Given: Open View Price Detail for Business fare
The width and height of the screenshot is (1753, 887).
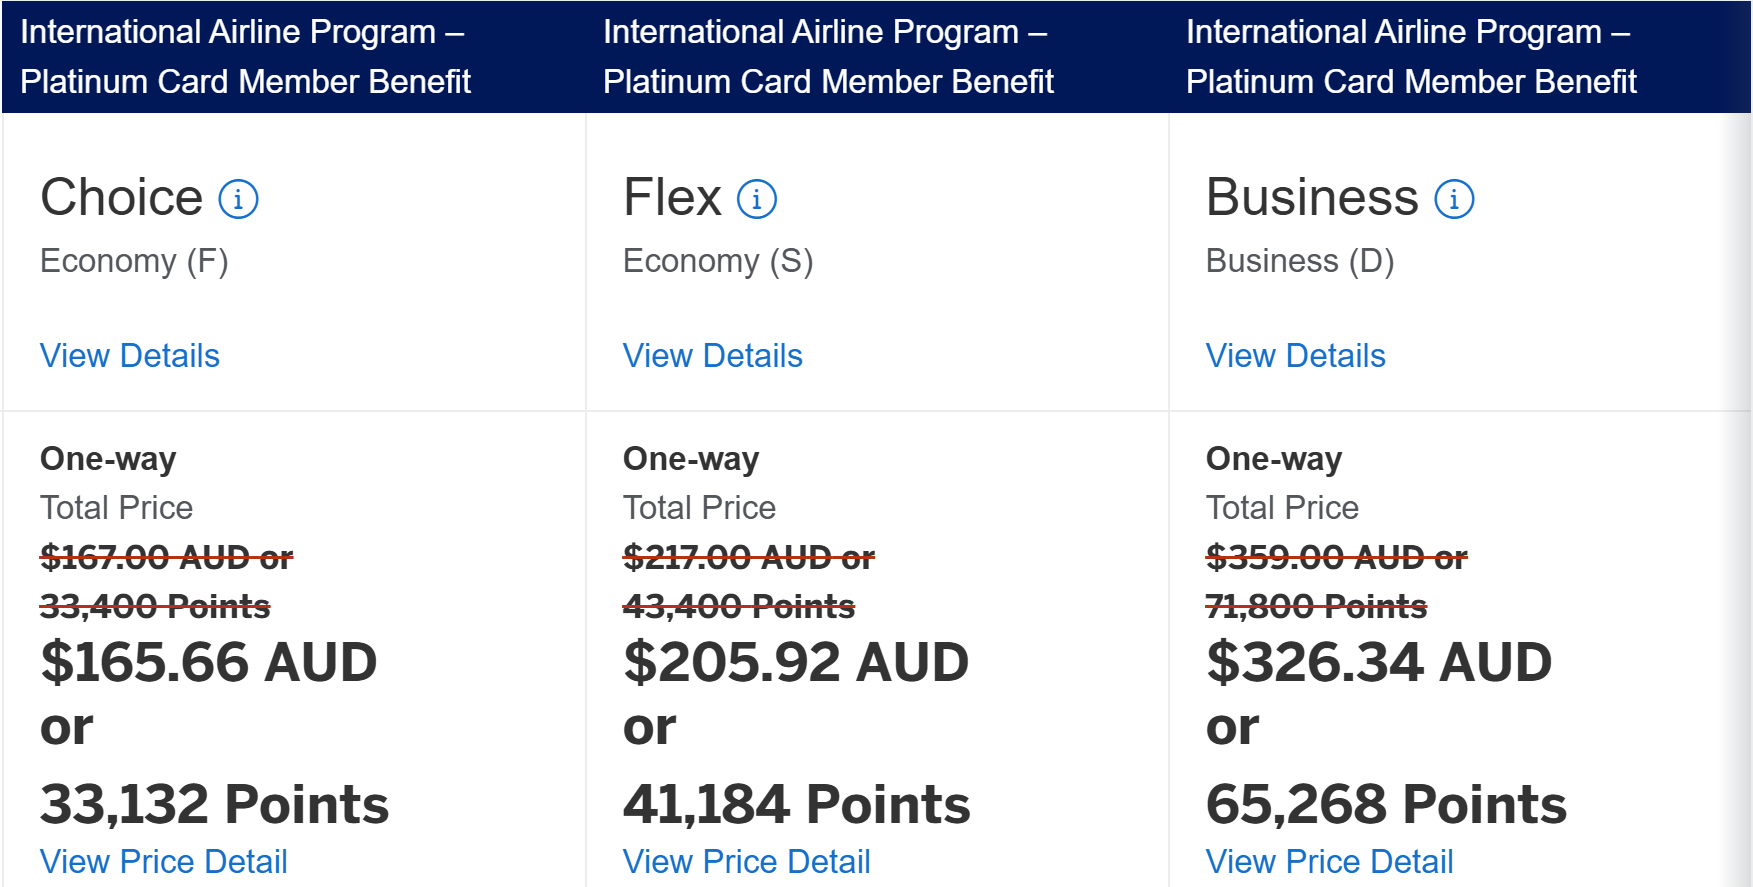Looking at the screenshot, I should [x=1330, y=862].
